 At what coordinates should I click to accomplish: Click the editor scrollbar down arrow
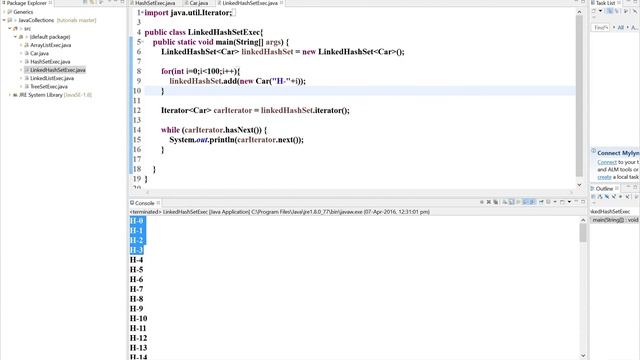point(579,184)
